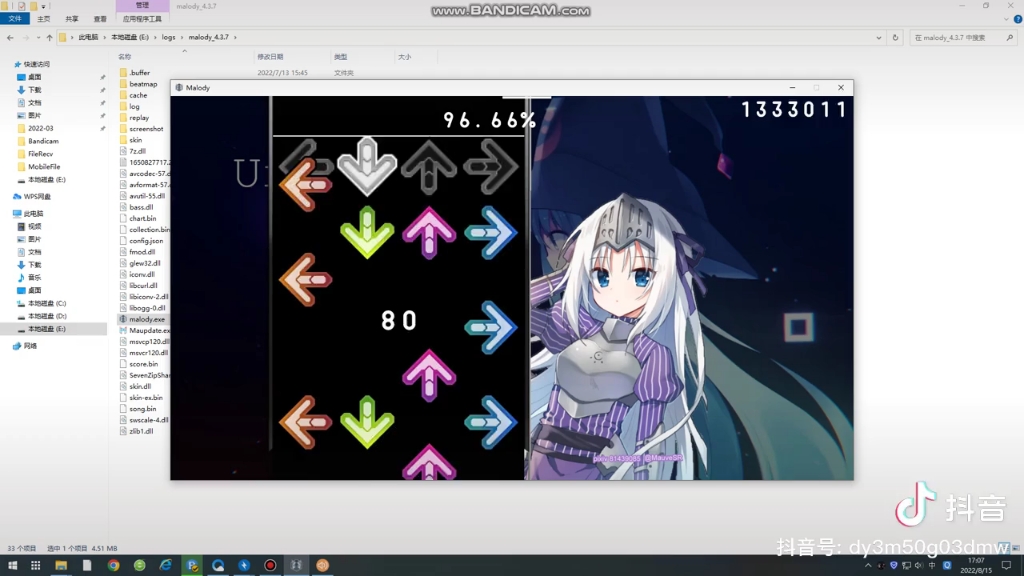Expand the chevron after 本地磁盘 (E:) in breadcrumb
The height and width of the screenshot is (576, 1024).
click(155, 38)
